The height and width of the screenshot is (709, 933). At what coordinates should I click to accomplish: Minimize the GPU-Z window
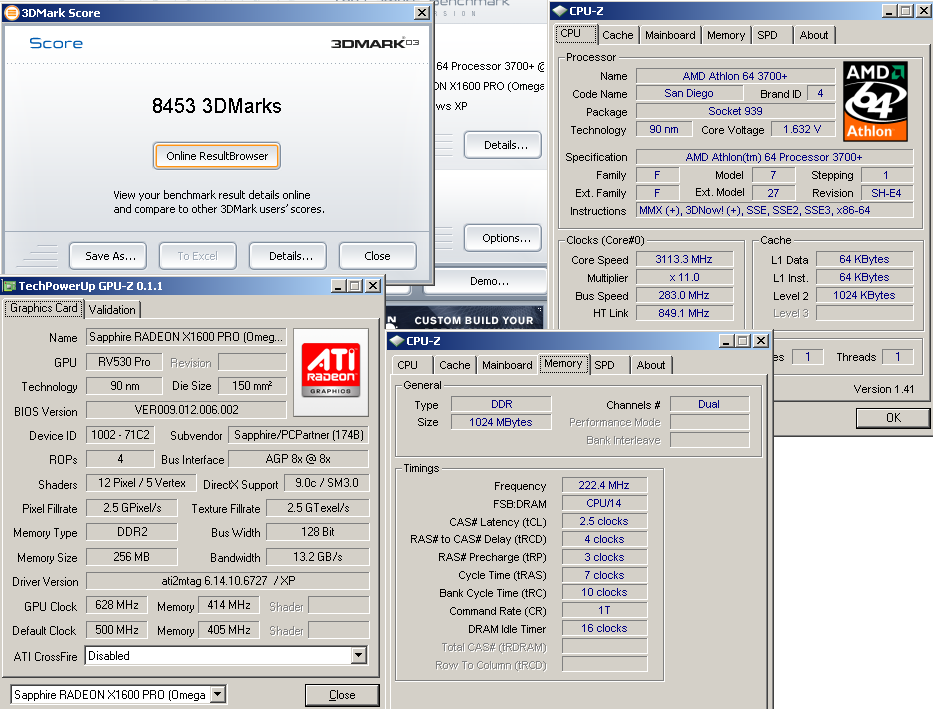click(x=339, y=286)
